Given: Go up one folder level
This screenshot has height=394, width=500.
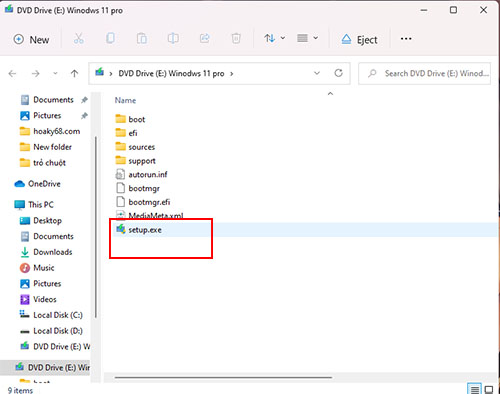Looking at the screenshot, I should [75, 73].
